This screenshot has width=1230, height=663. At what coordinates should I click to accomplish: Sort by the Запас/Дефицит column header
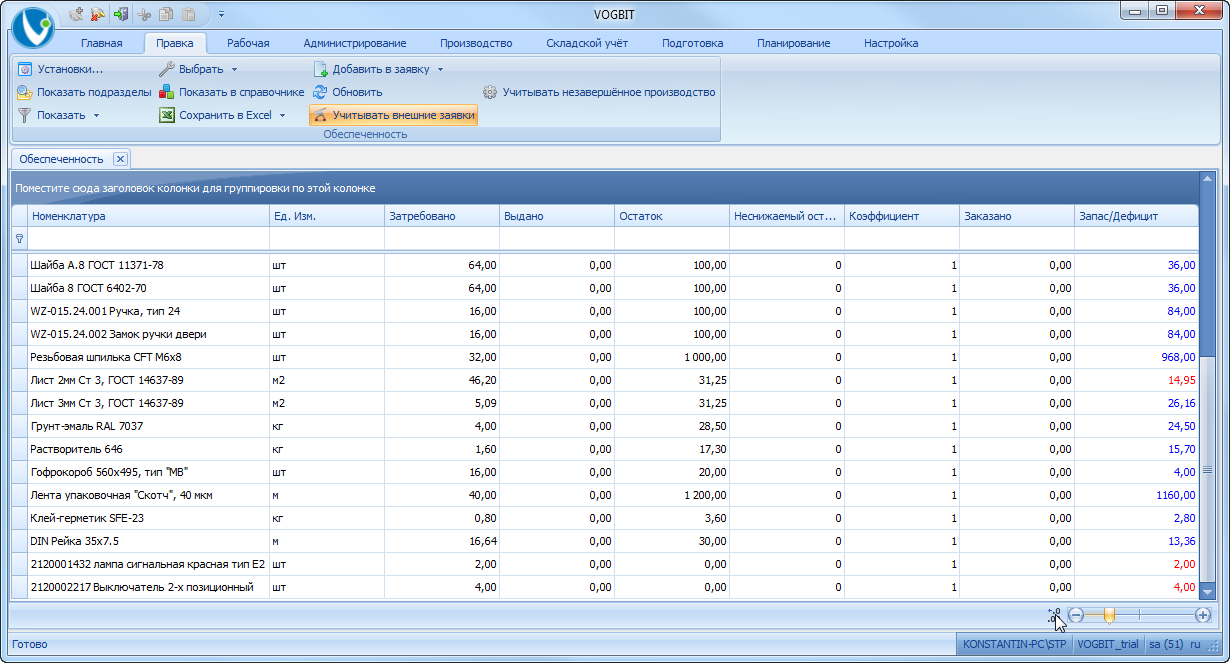[x=1136, y=216]
